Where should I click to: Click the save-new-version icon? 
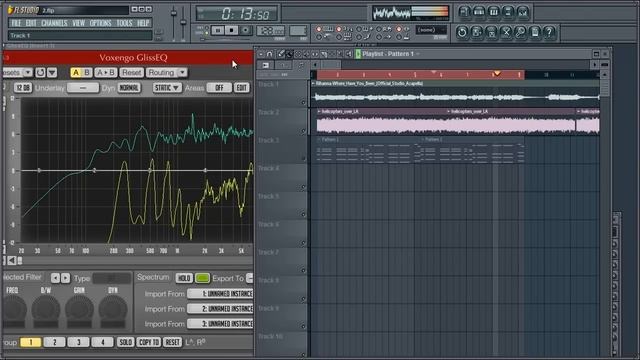click(477, 32)
